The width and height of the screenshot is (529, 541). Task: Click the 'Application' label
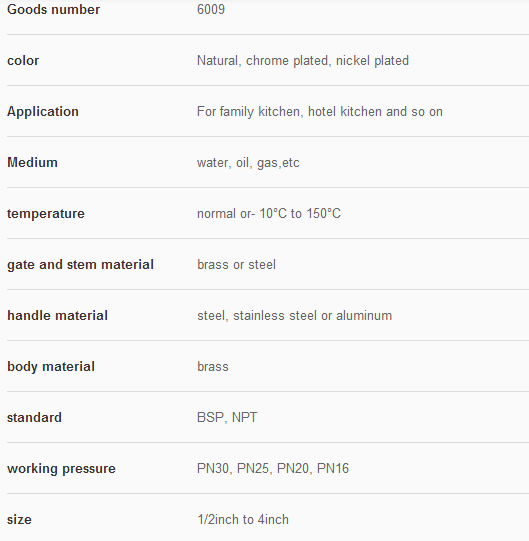(x=43, y=112)
